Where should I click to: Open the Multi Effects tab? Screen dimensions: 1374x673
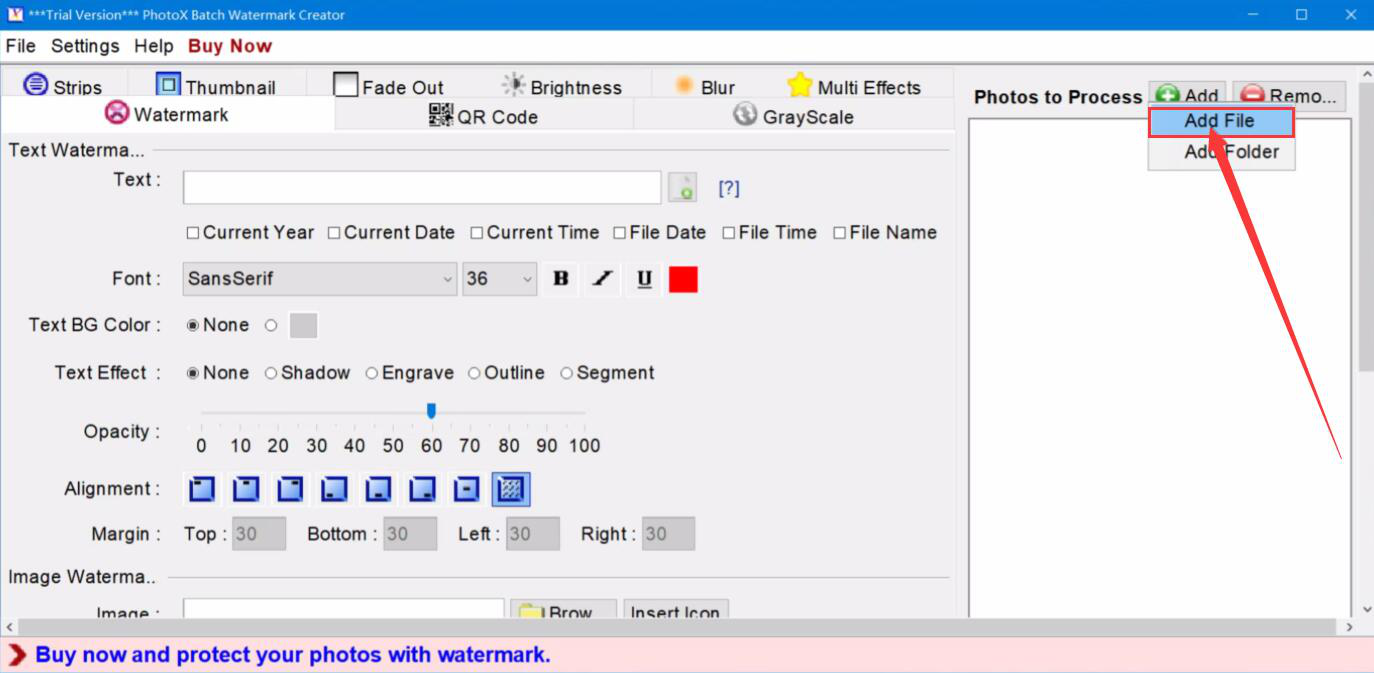[853, 86]
